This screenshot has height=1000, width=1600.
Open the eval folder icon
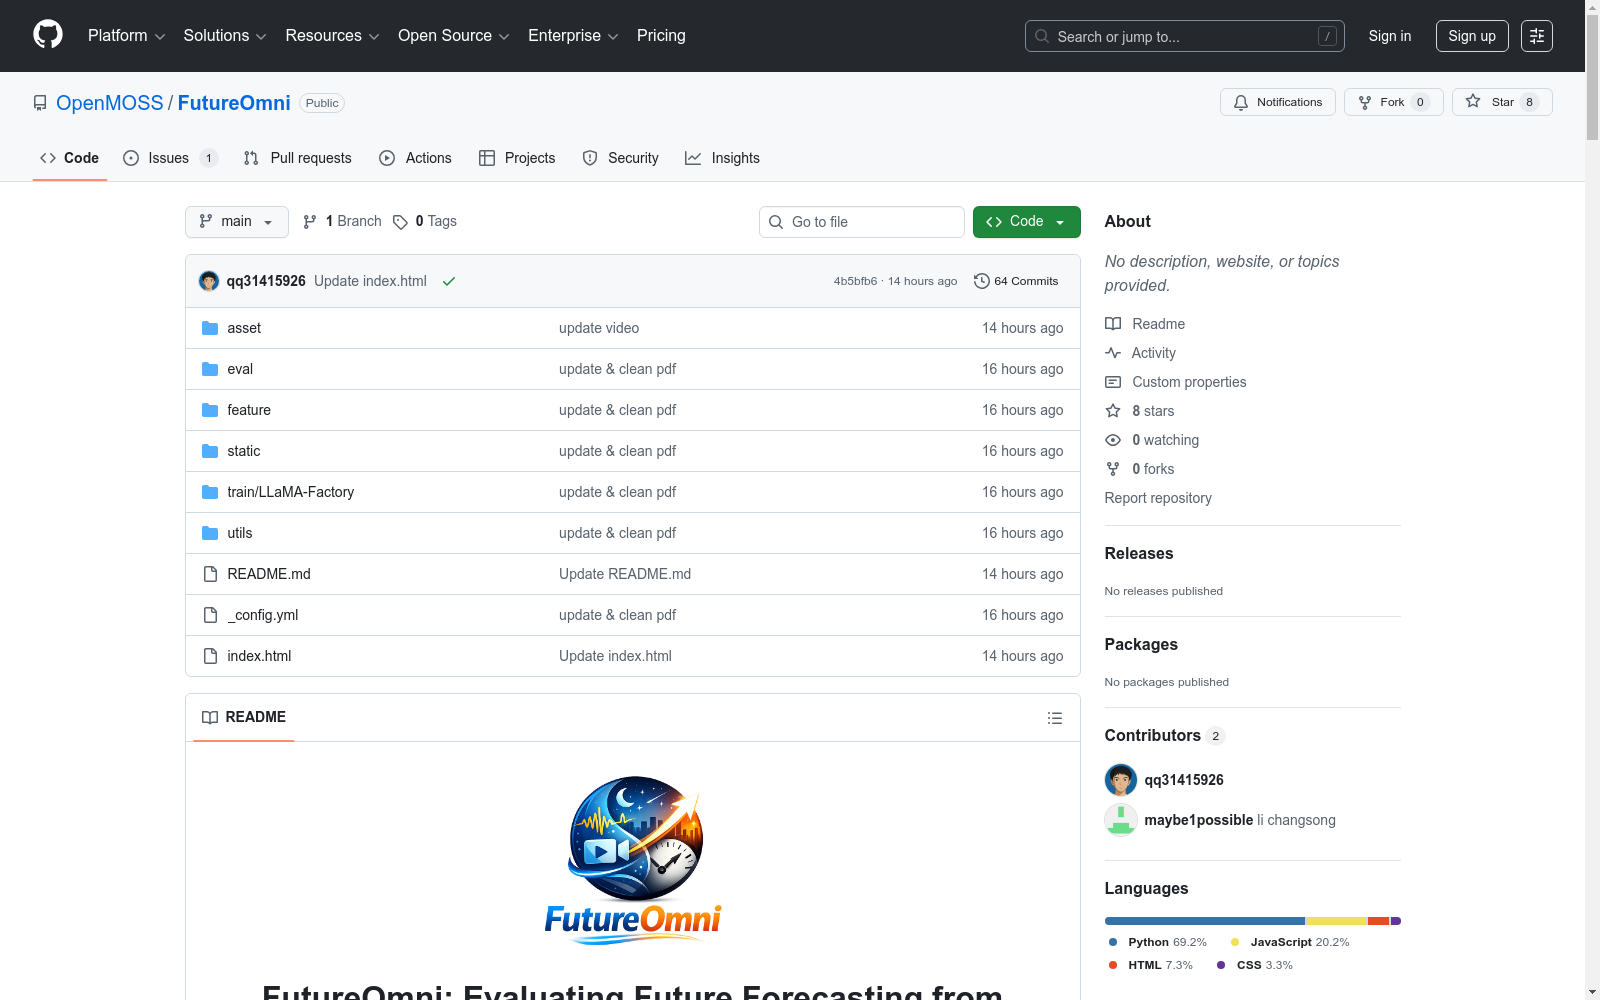[210, 369]
